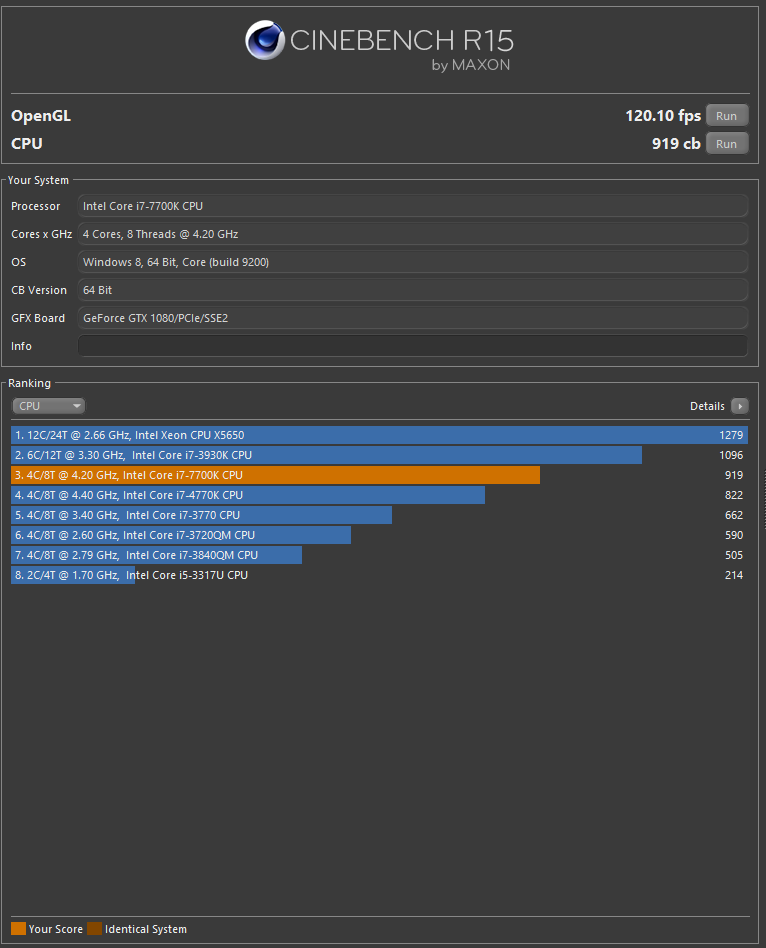Image resolution: width=766 pixels, height=948 pixels.
Task: Click the score 214 in ranking
Action: pos(734,574)
